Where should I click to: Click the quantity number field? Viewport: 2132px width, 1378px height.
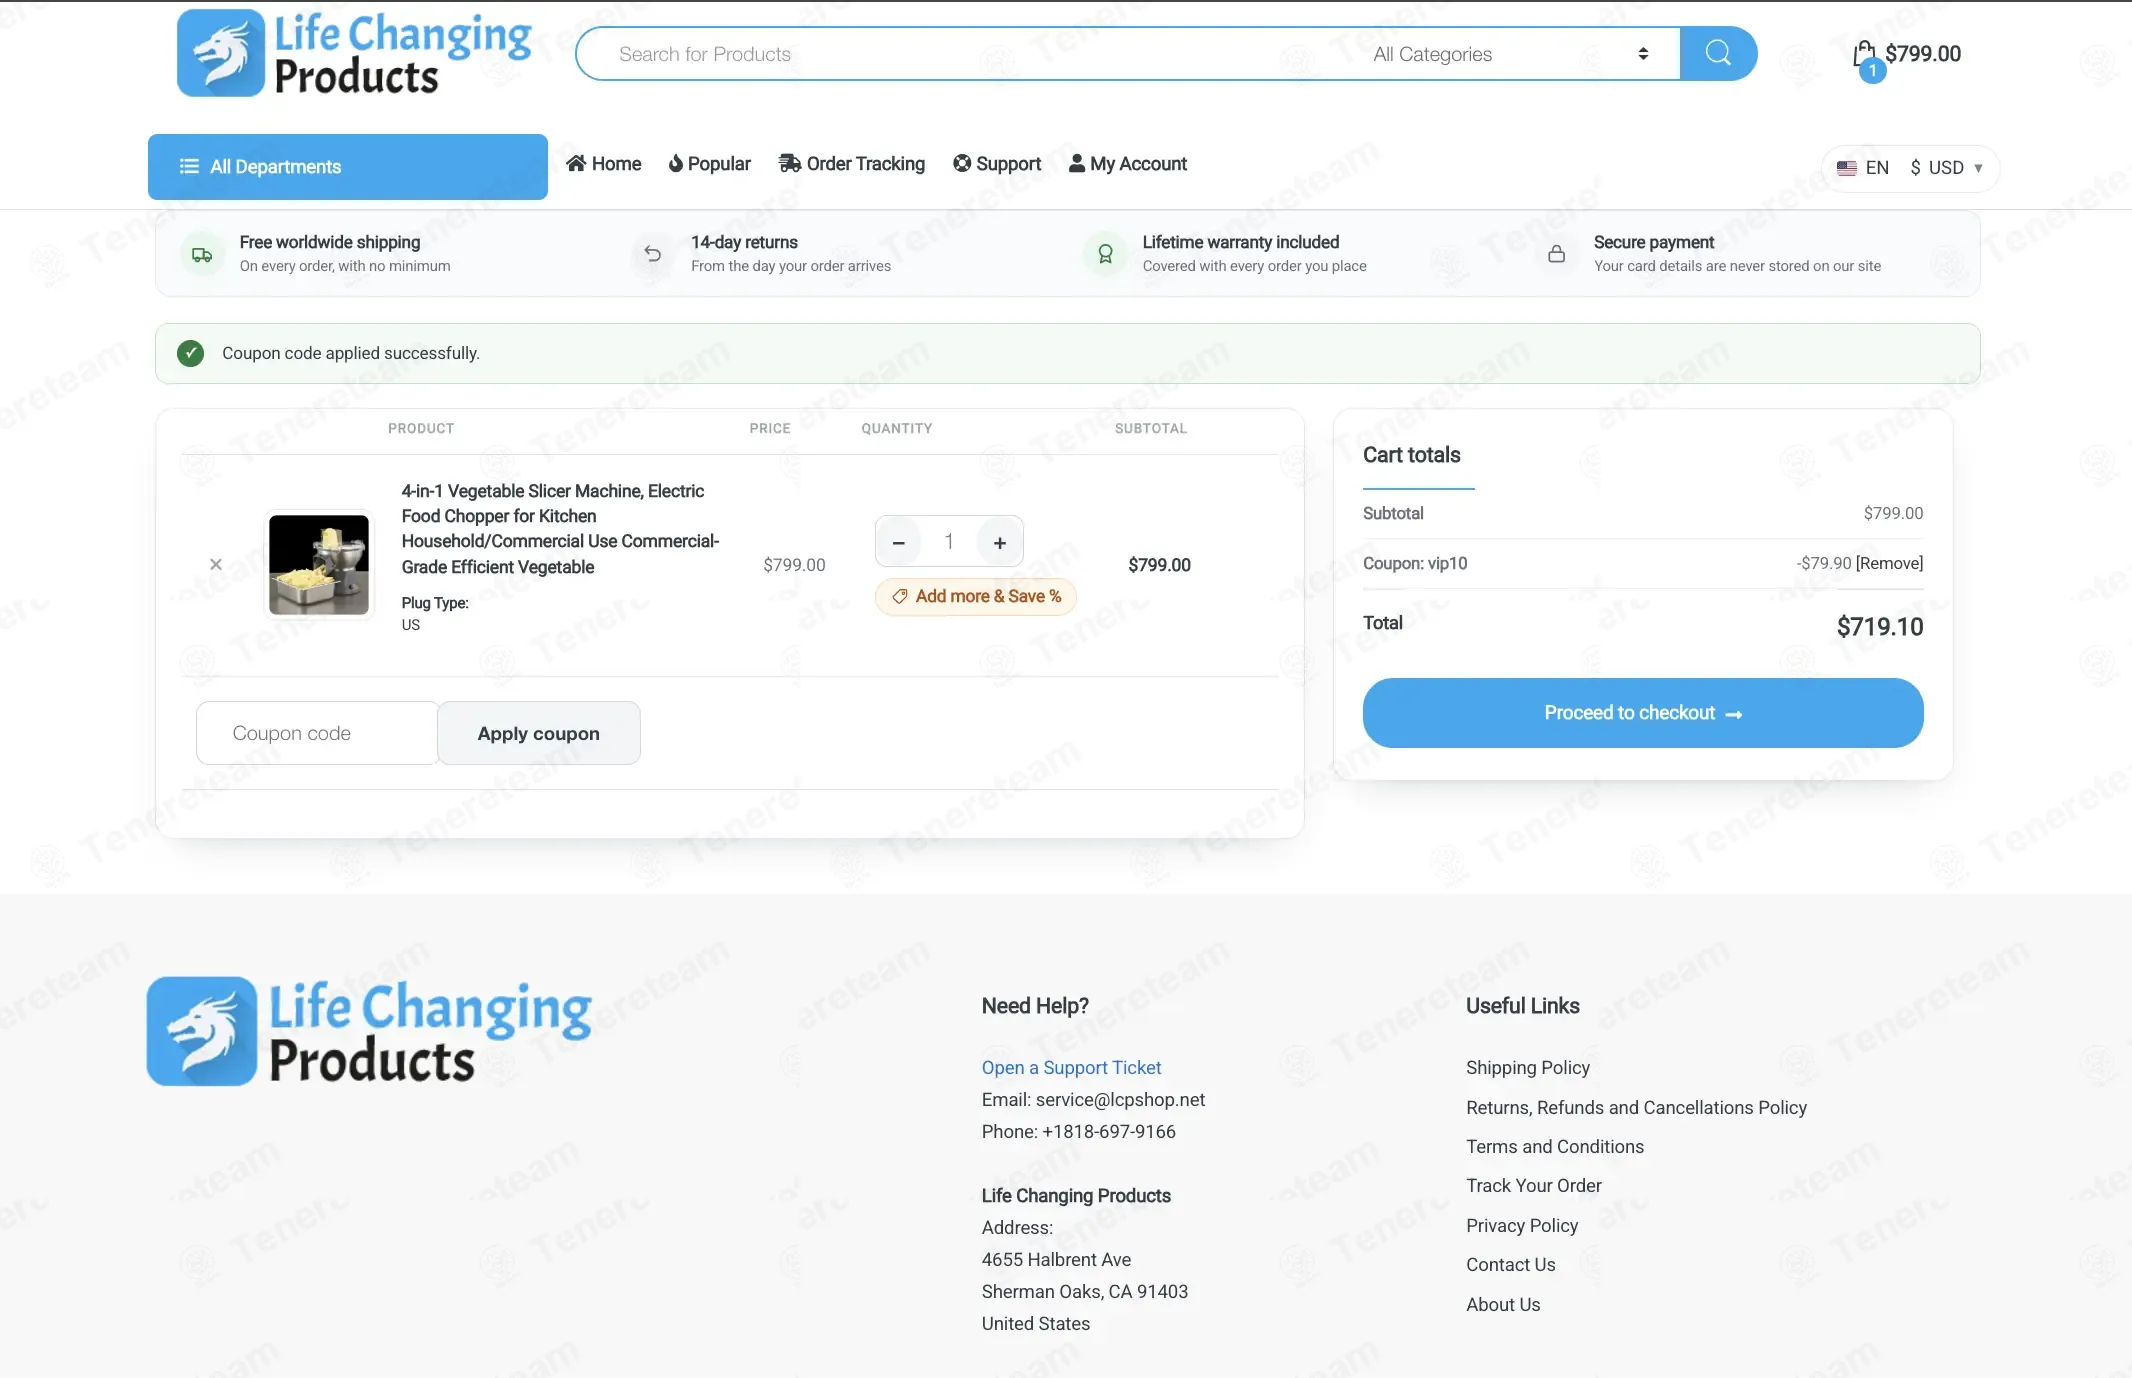click(x=949, y=542)
